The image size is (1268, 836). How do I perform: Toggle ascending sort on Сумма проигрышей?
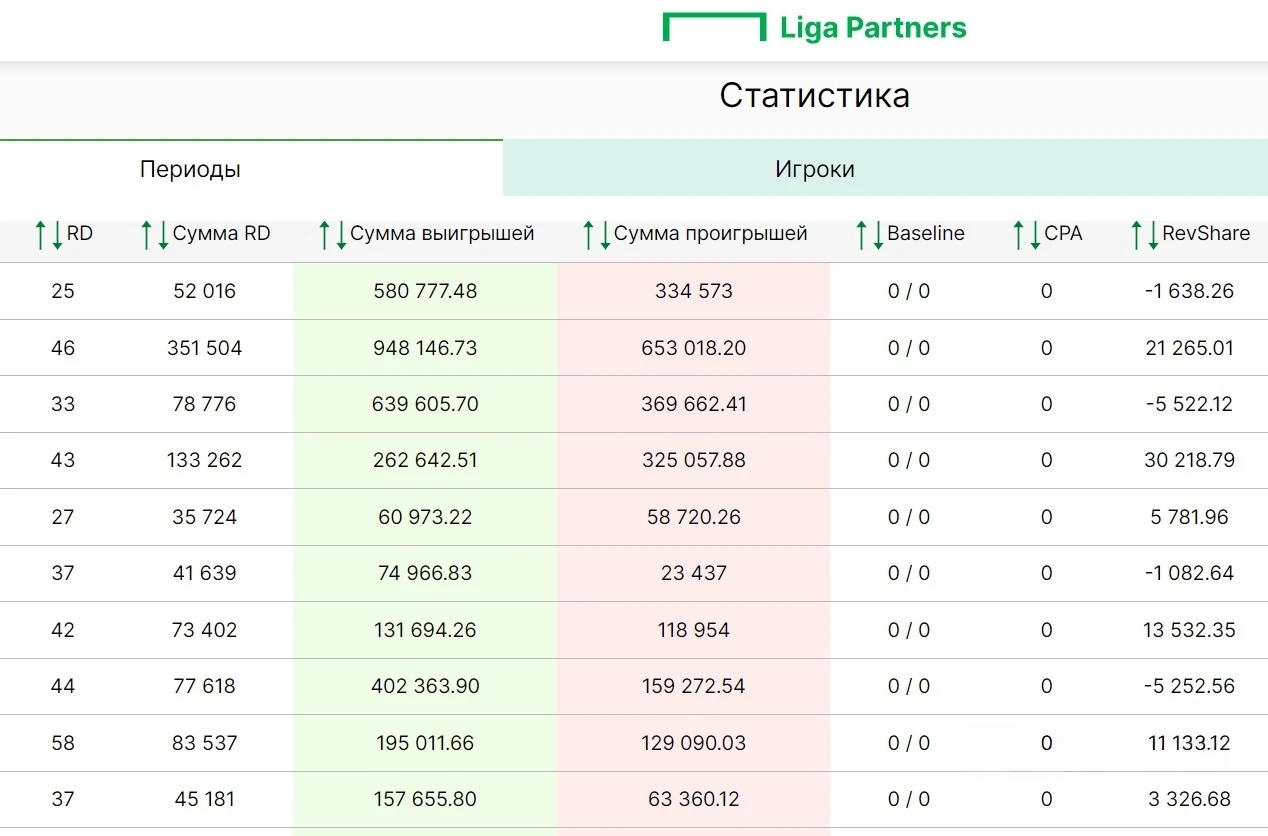click(x=588, y=234)
